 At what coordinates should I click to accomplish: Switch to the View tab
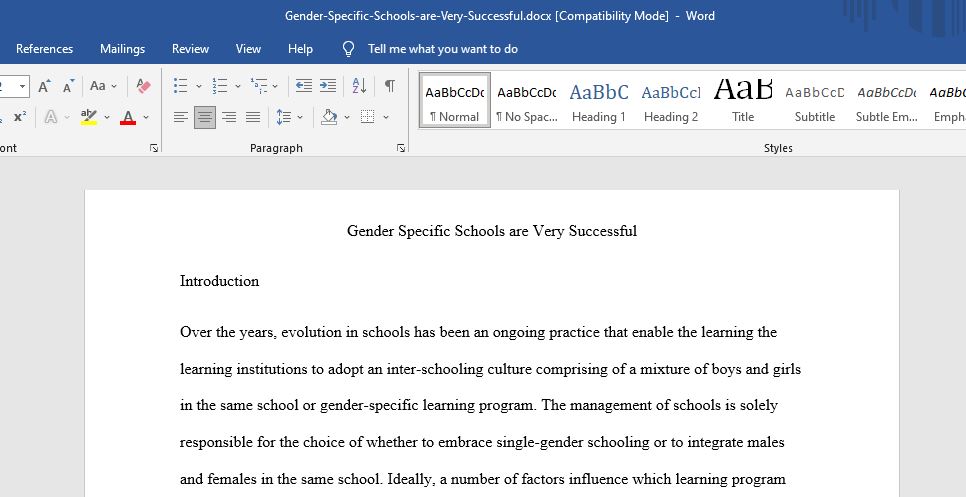pyautogui.click(x=248, y=49)
